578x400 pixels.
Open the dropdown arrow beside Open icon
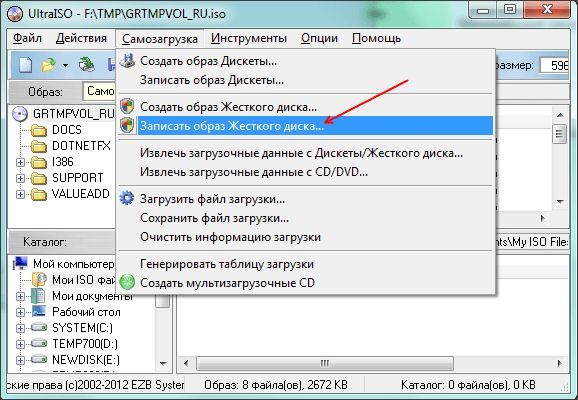point(65,66)
